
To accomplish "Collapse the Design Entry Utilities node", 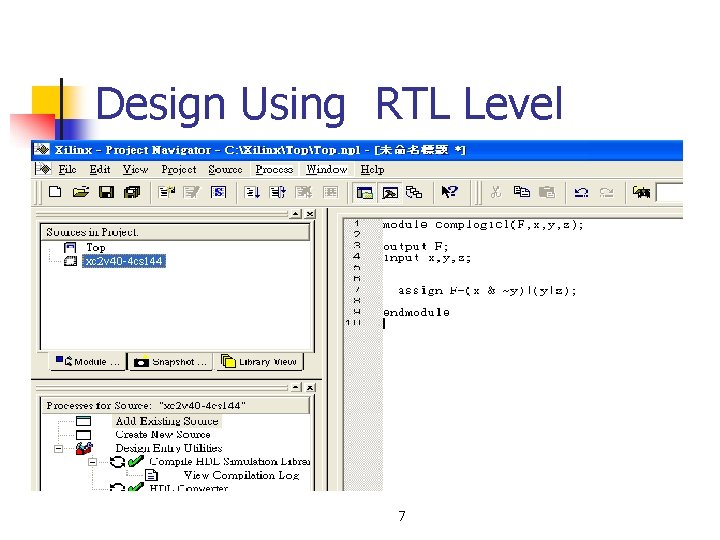I will (58, 448).
